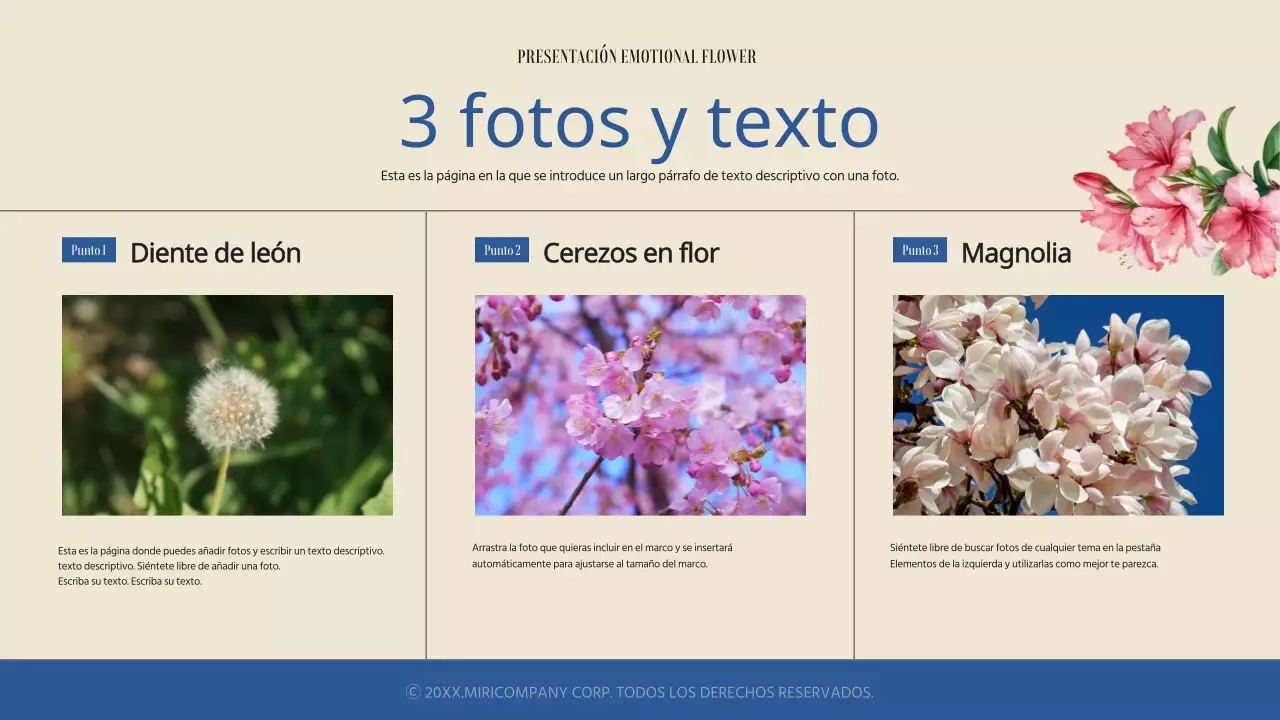Screen dimensions: 1280x720
Task: Select the 'Cerezos en flor' heading
Action: pyautogui.click(x=630, y=253)
